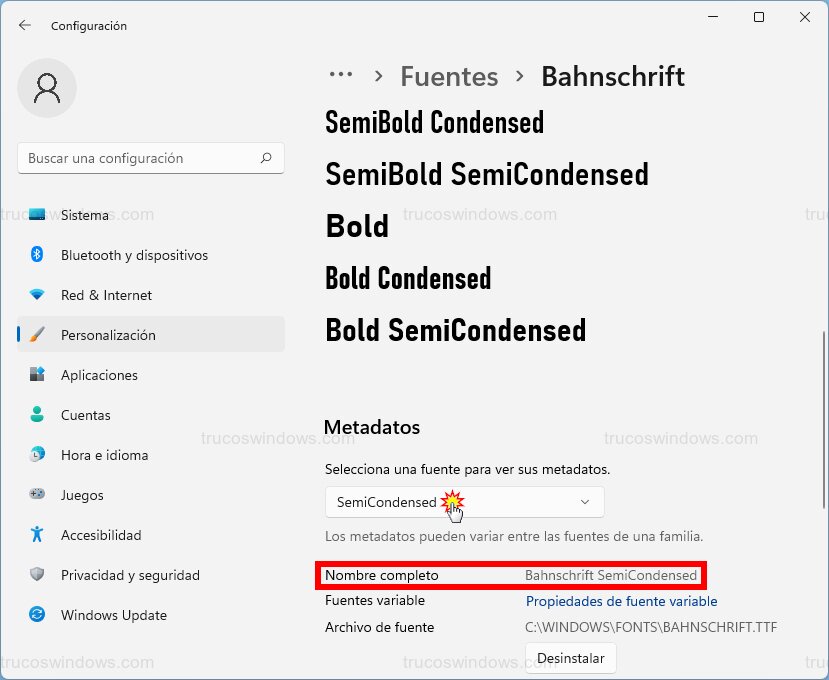Click the back arrow in title bar
This screenshot has height=680, width=829.
click(25, 25)
